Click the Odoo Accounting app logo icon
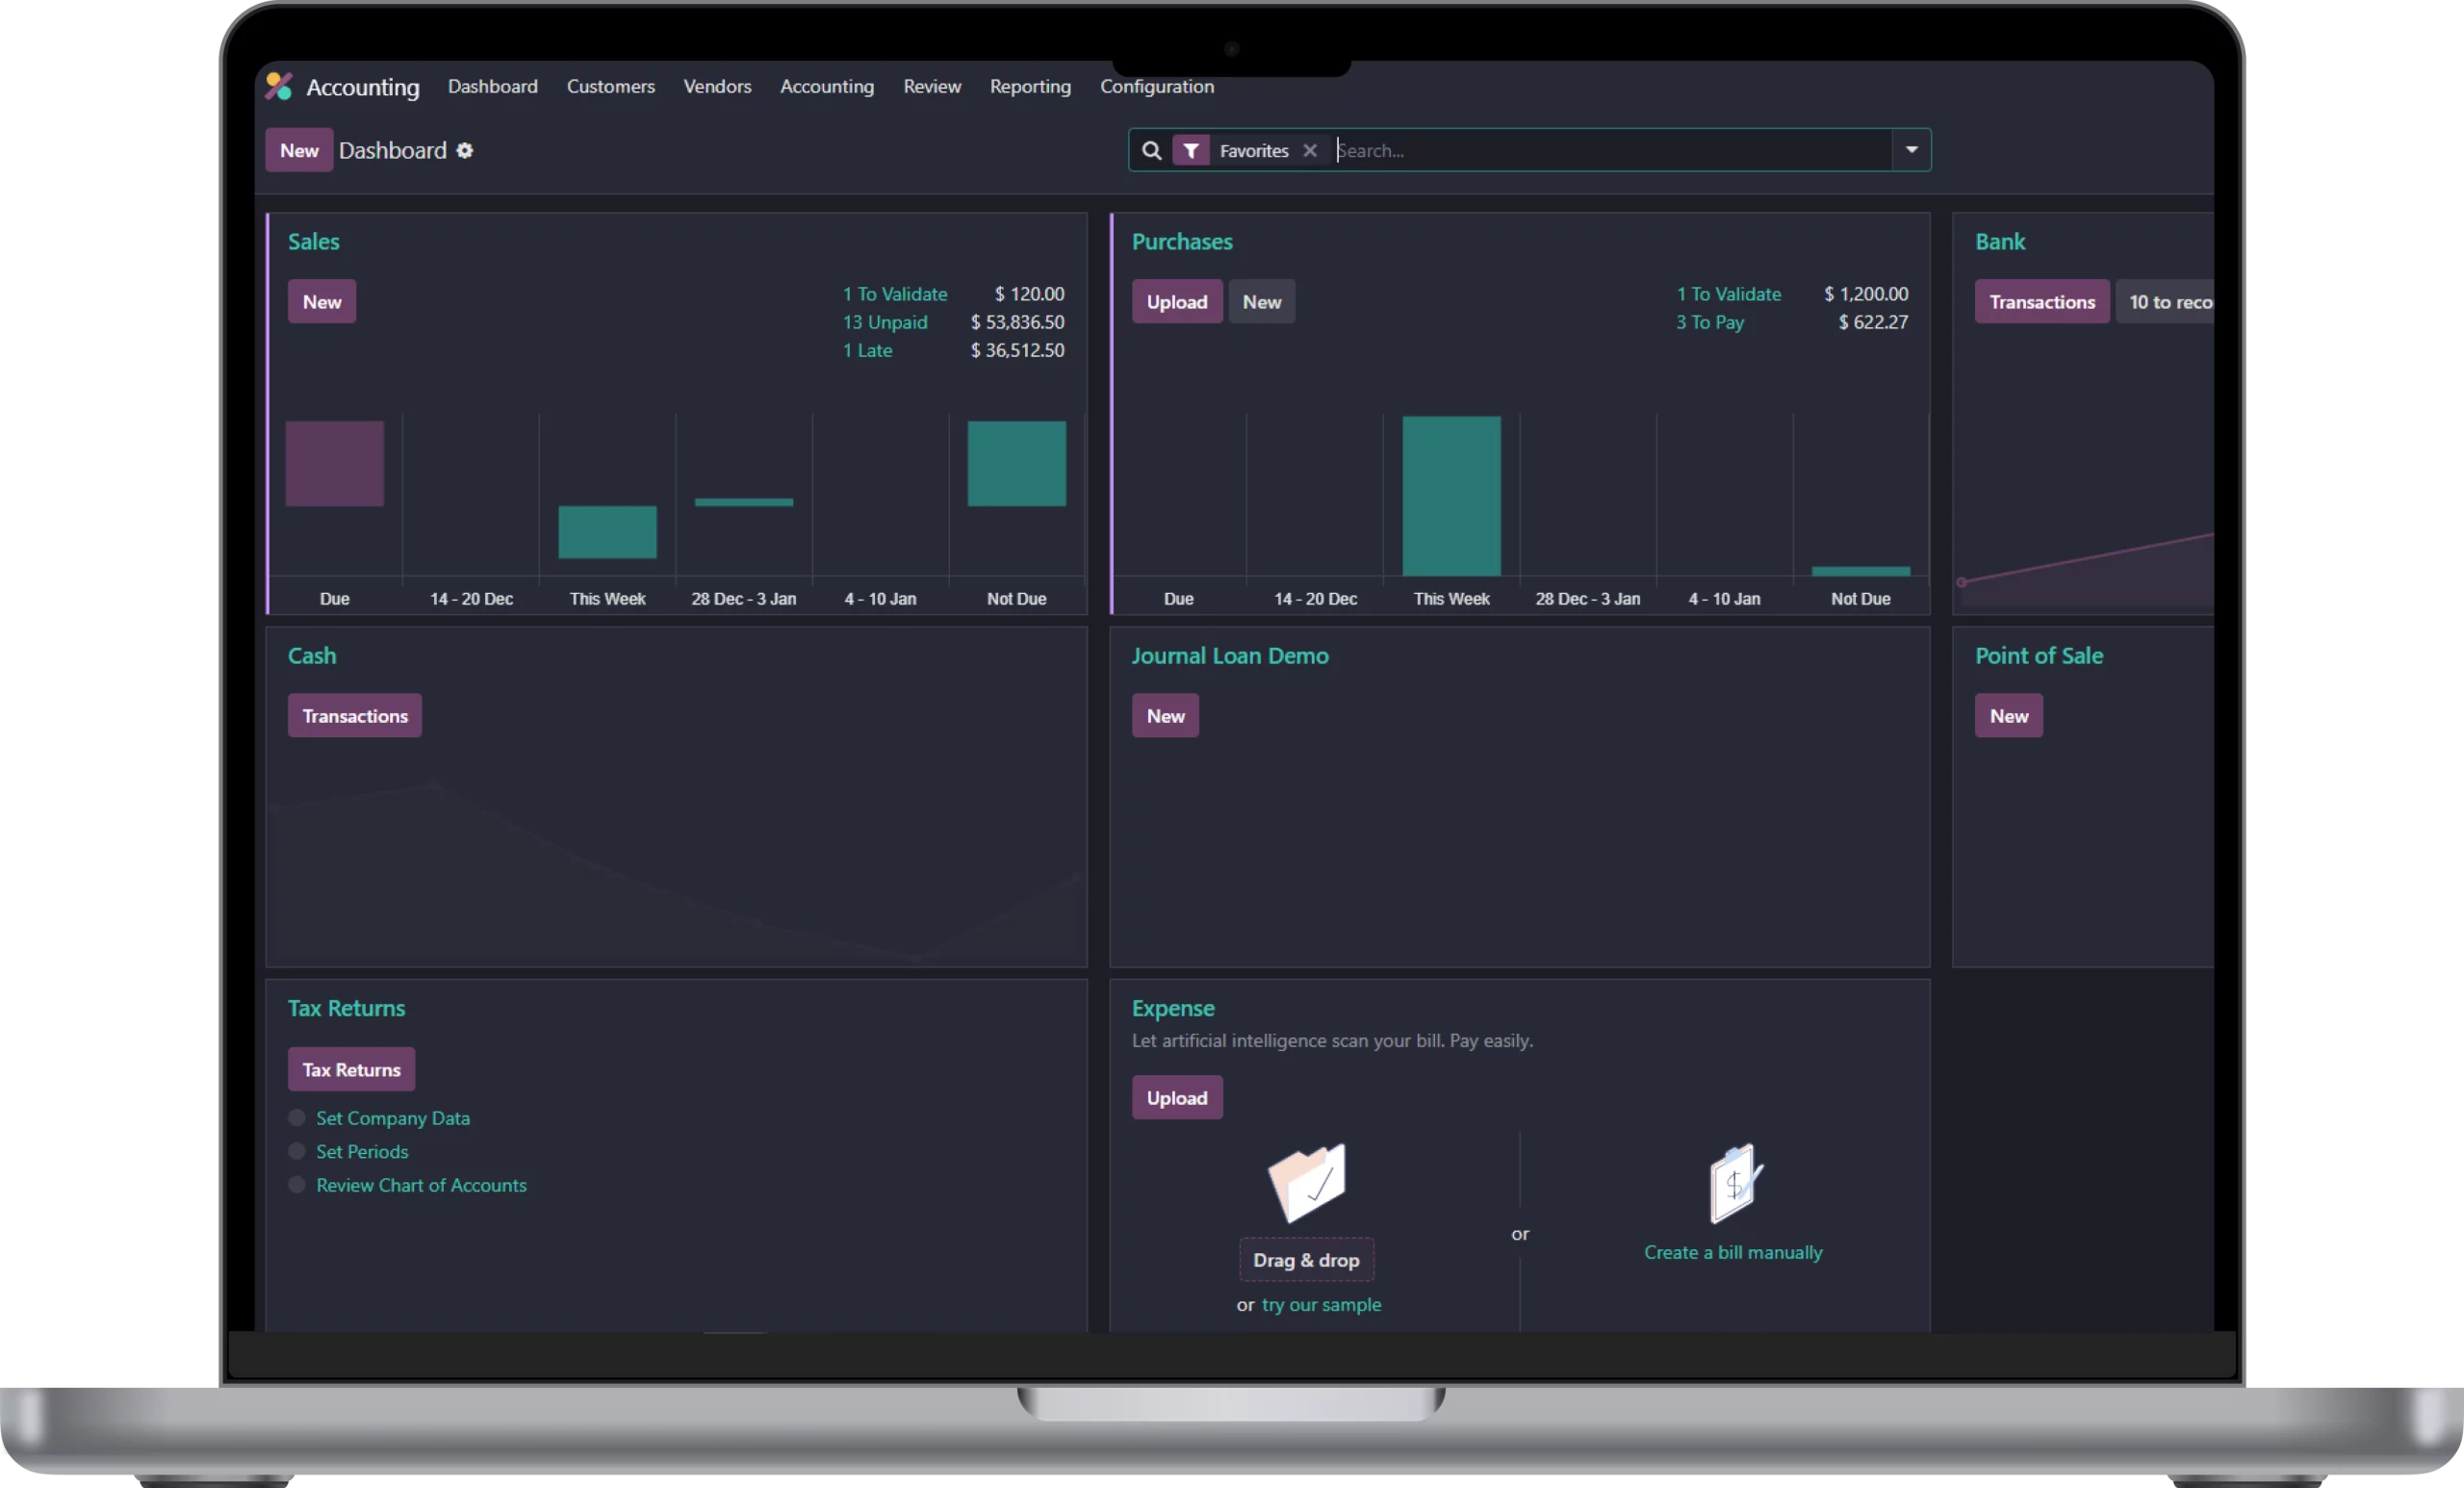Screen dimensions: 2464x1488 [279, 87]
